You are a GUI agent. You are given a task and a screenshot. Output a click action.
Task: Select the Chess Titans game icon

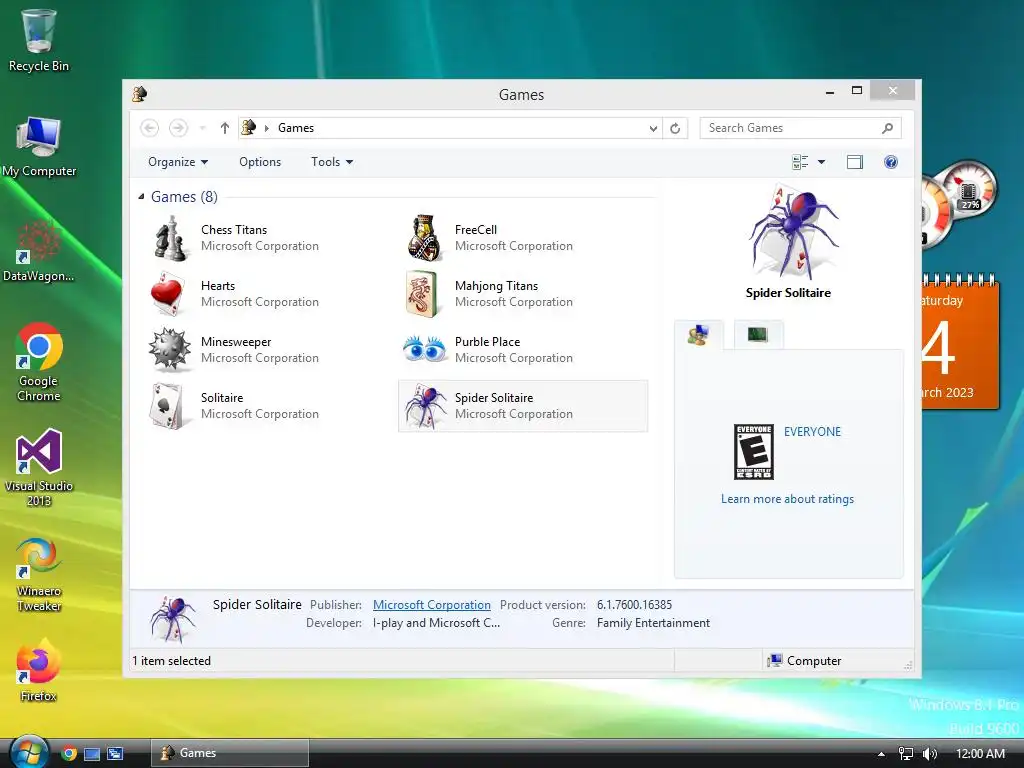click(x=170, y=238)
